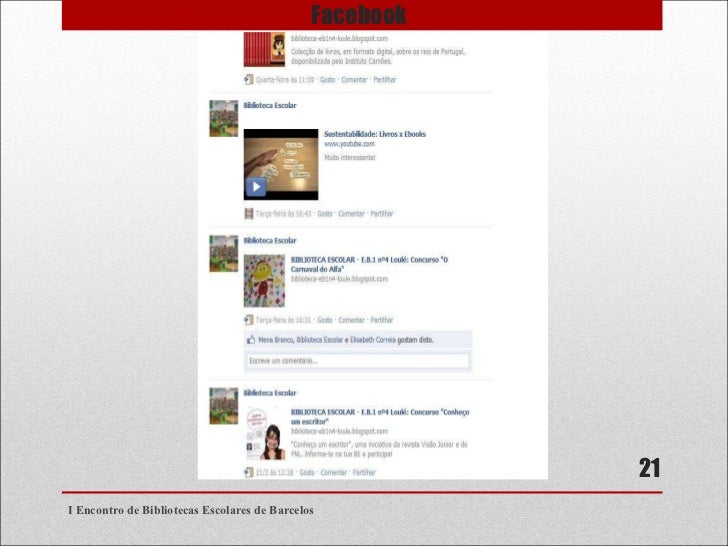
Task: Click Gosto on Terça-feira 10:31 post
Action: point(325,320)
